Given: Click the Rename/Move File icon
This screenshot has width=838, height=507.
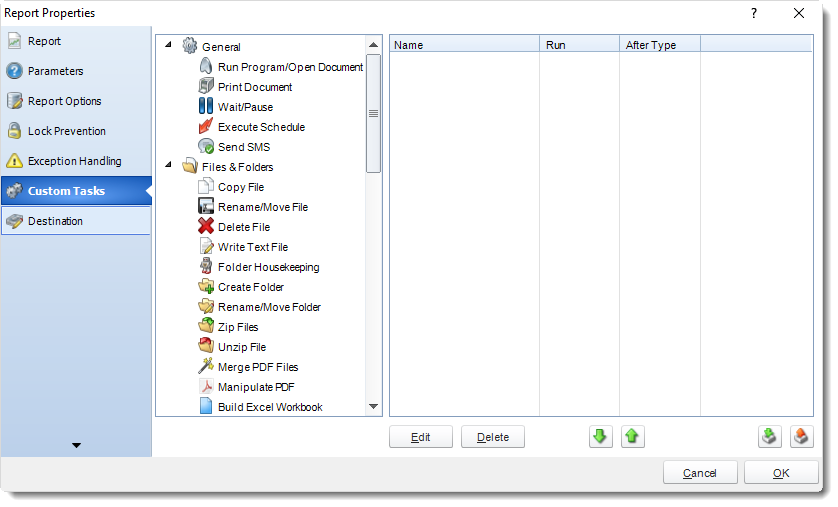Looking at the screenshot, I should 206,206.
